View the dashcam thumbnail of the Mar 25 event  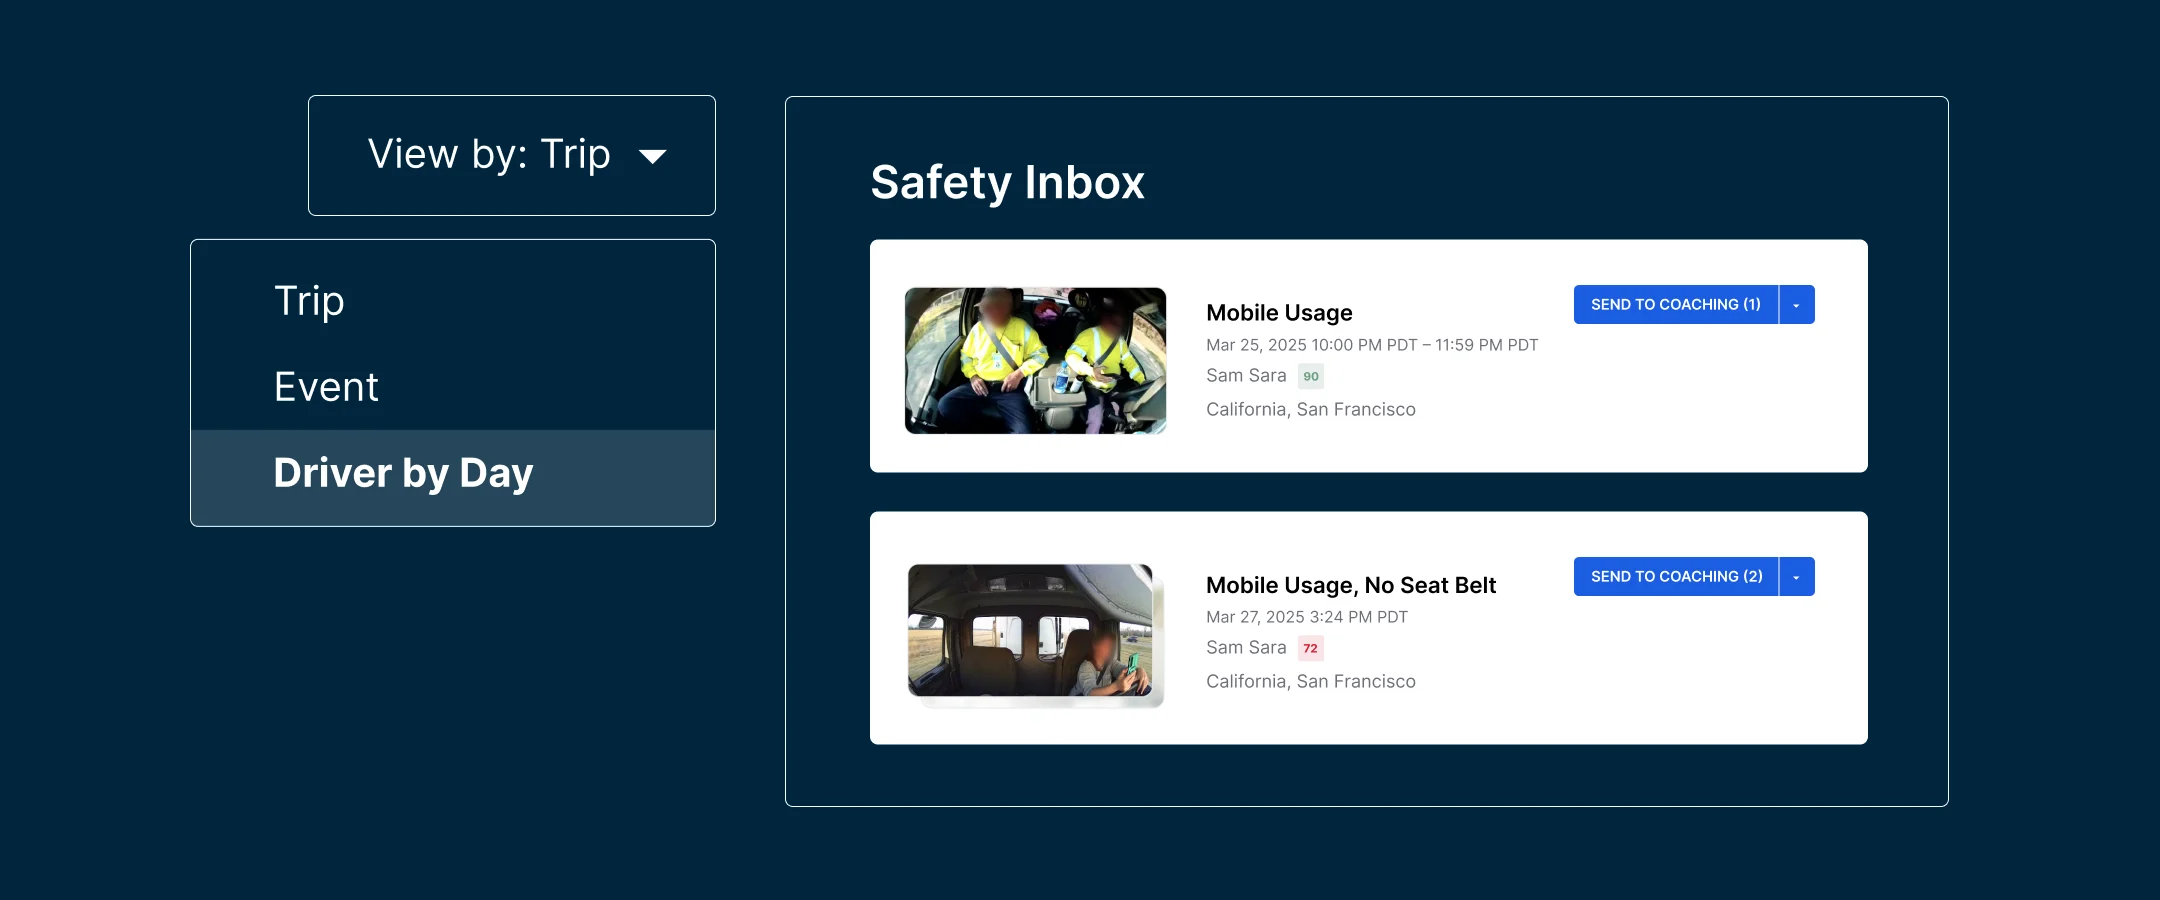point(1035,361)
